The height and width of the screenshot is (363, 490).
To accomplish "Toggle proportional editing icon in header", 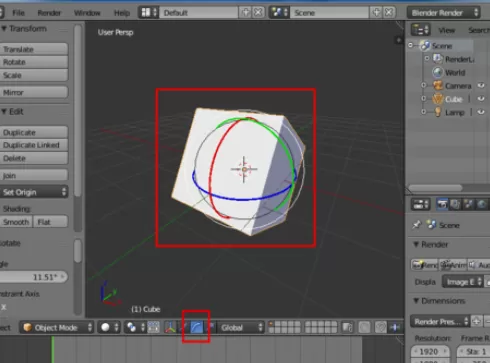I will (x=364, y=327).
